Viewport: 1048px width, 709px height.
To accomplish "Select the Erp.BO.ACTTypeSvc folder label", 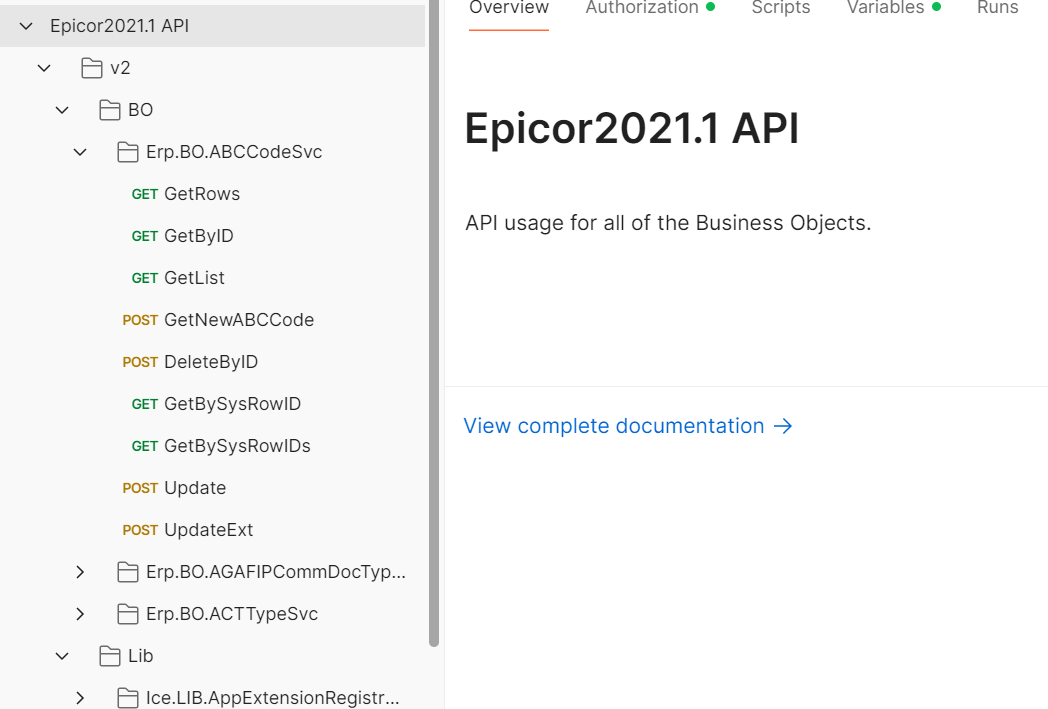I will tap(232, 614).
